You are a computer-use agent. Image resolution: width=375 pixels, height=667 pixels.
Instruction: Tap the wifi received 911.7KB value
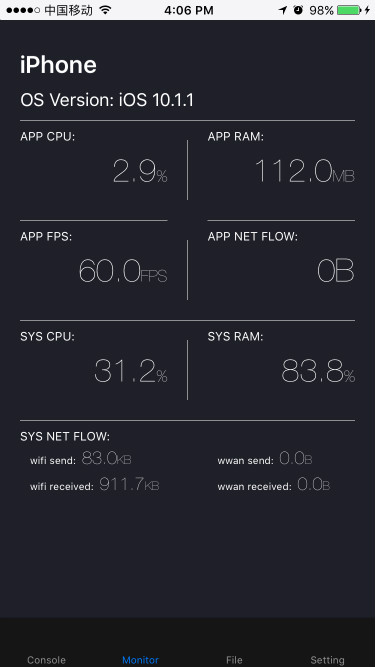pyautogui.click(x=129, y=484)
